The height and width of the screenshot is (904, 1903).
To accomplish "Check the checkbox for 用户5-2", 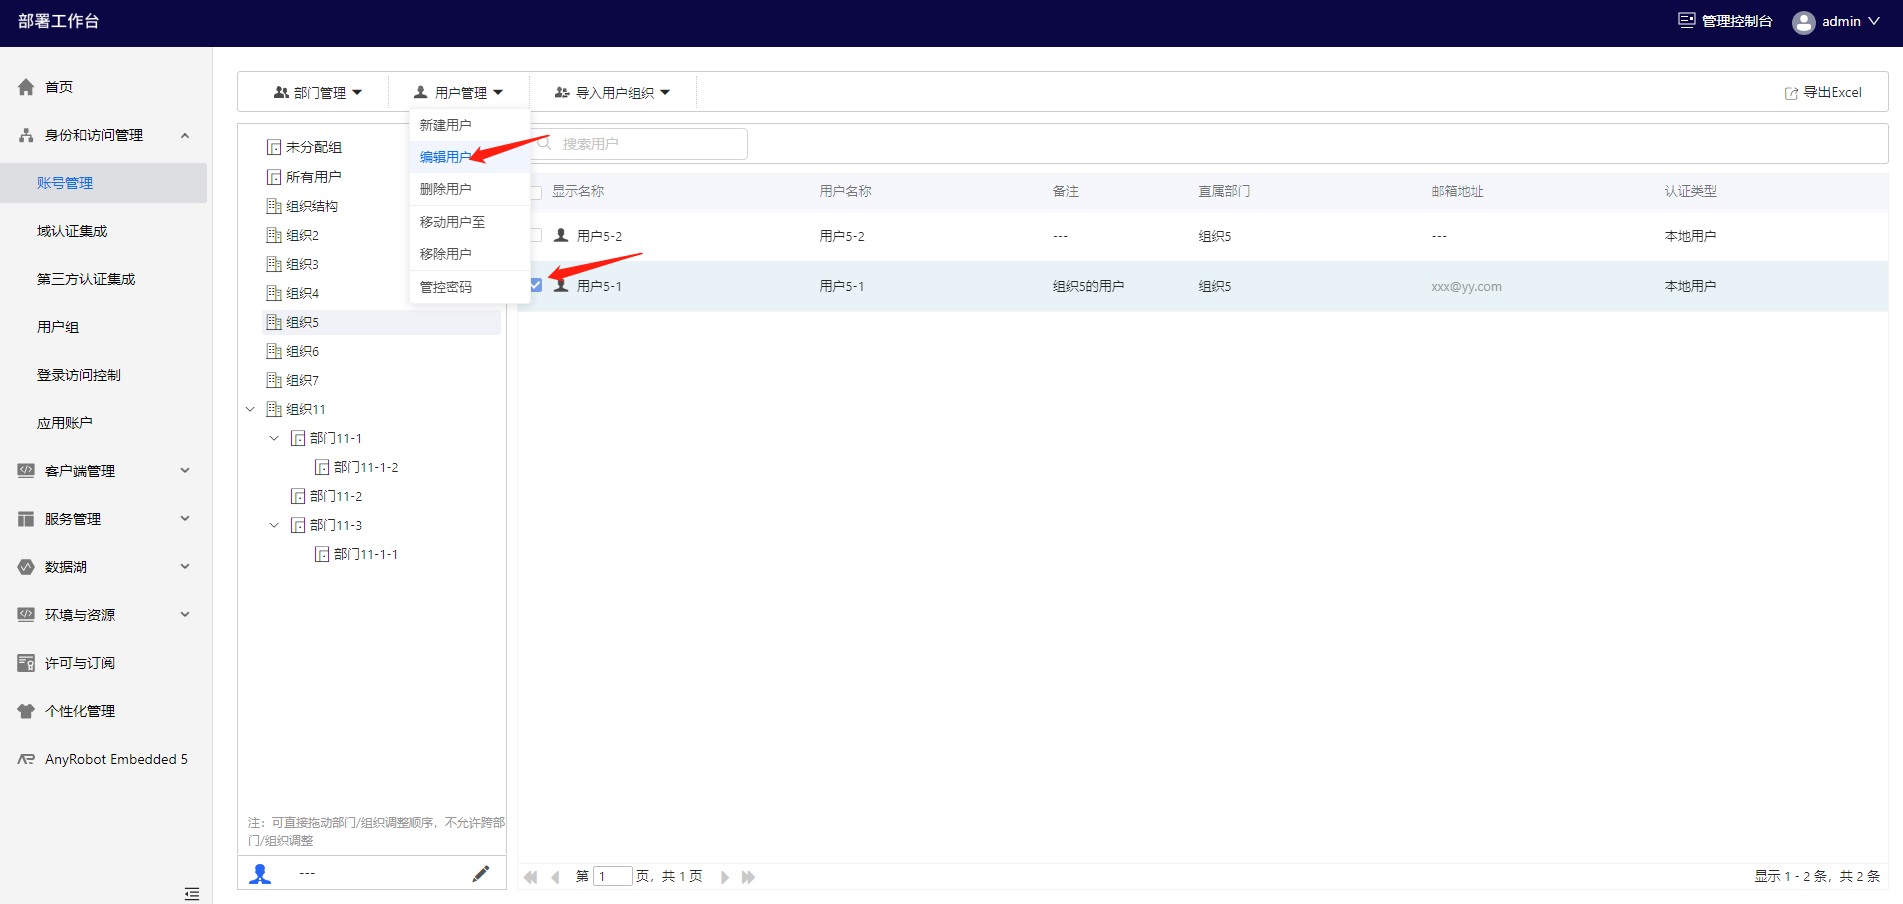I will [536, 235].
